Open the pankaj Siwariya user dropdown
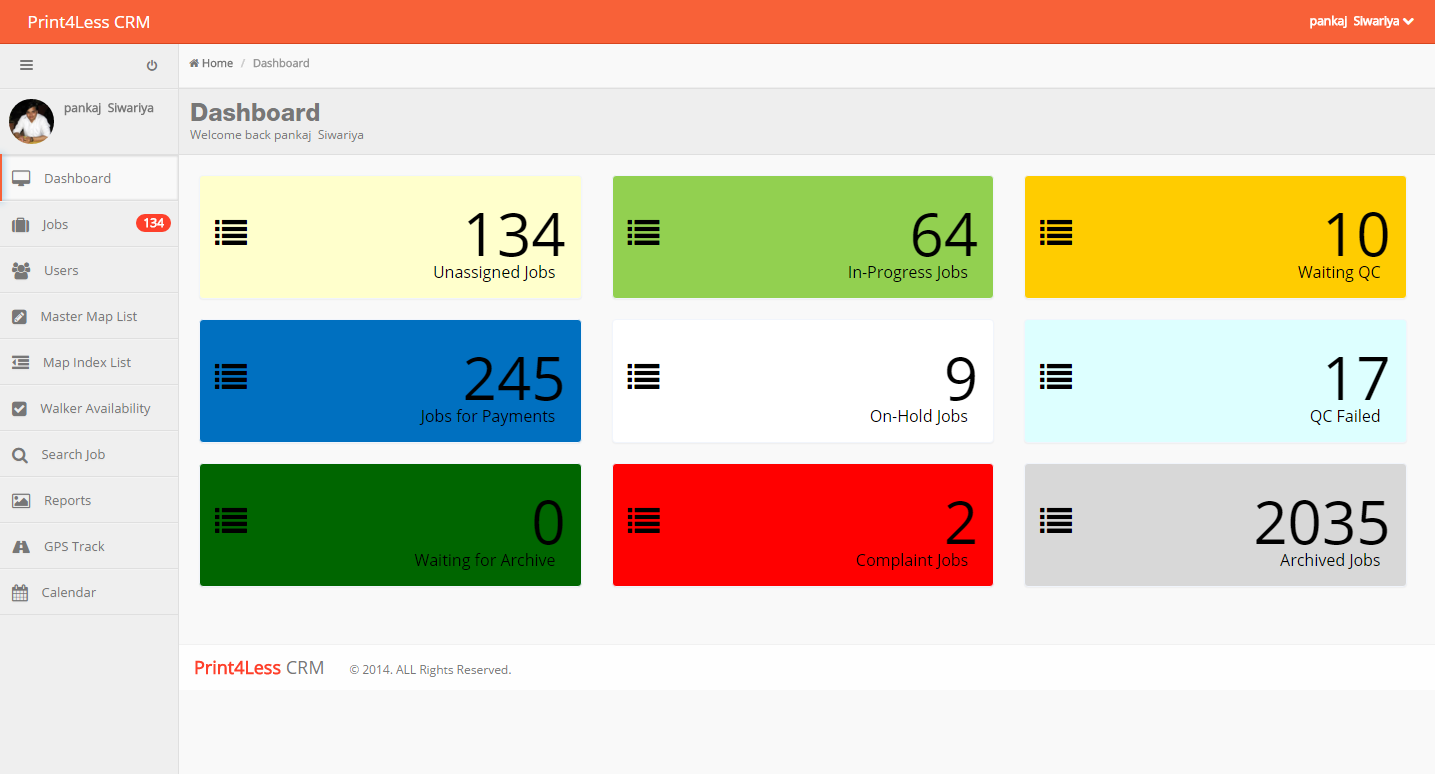This screenshot has height=774, width=1435. [1361, 21]
